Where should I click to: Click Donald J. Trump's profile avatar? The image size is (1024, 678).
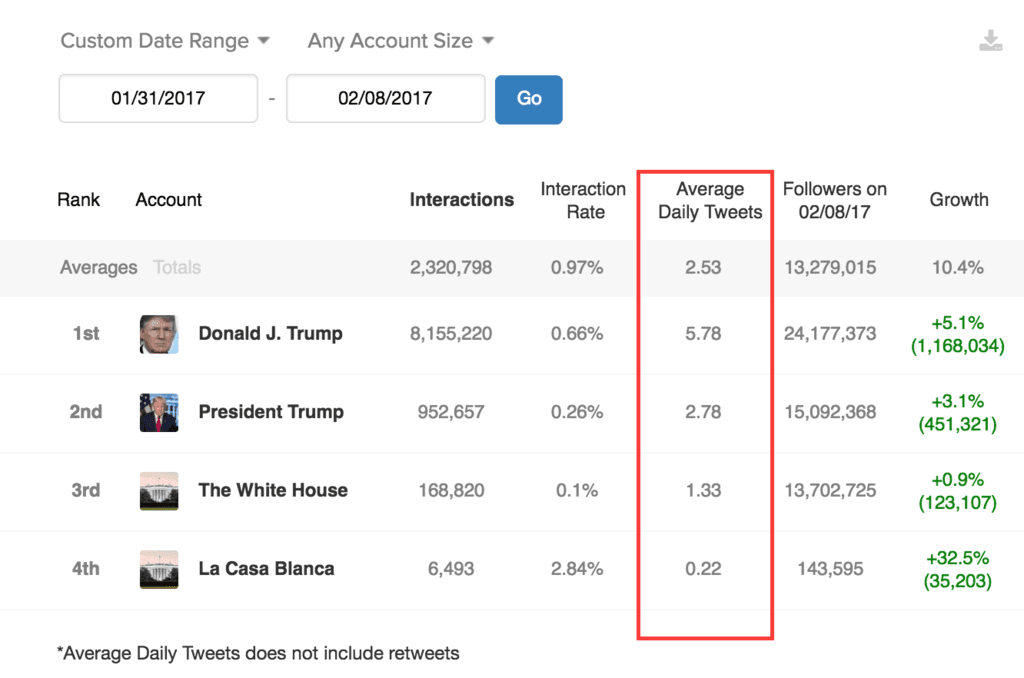pyautogui.click(x=158, y=334)
